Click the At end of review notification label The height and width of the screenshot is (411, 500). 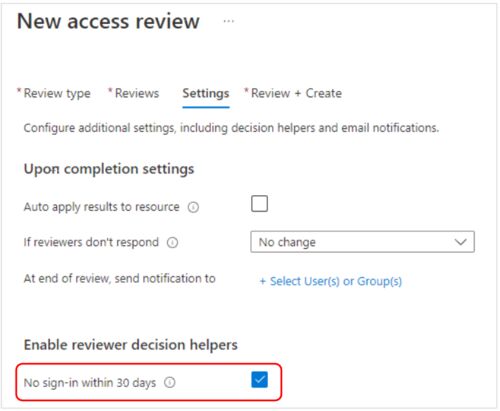120,278
